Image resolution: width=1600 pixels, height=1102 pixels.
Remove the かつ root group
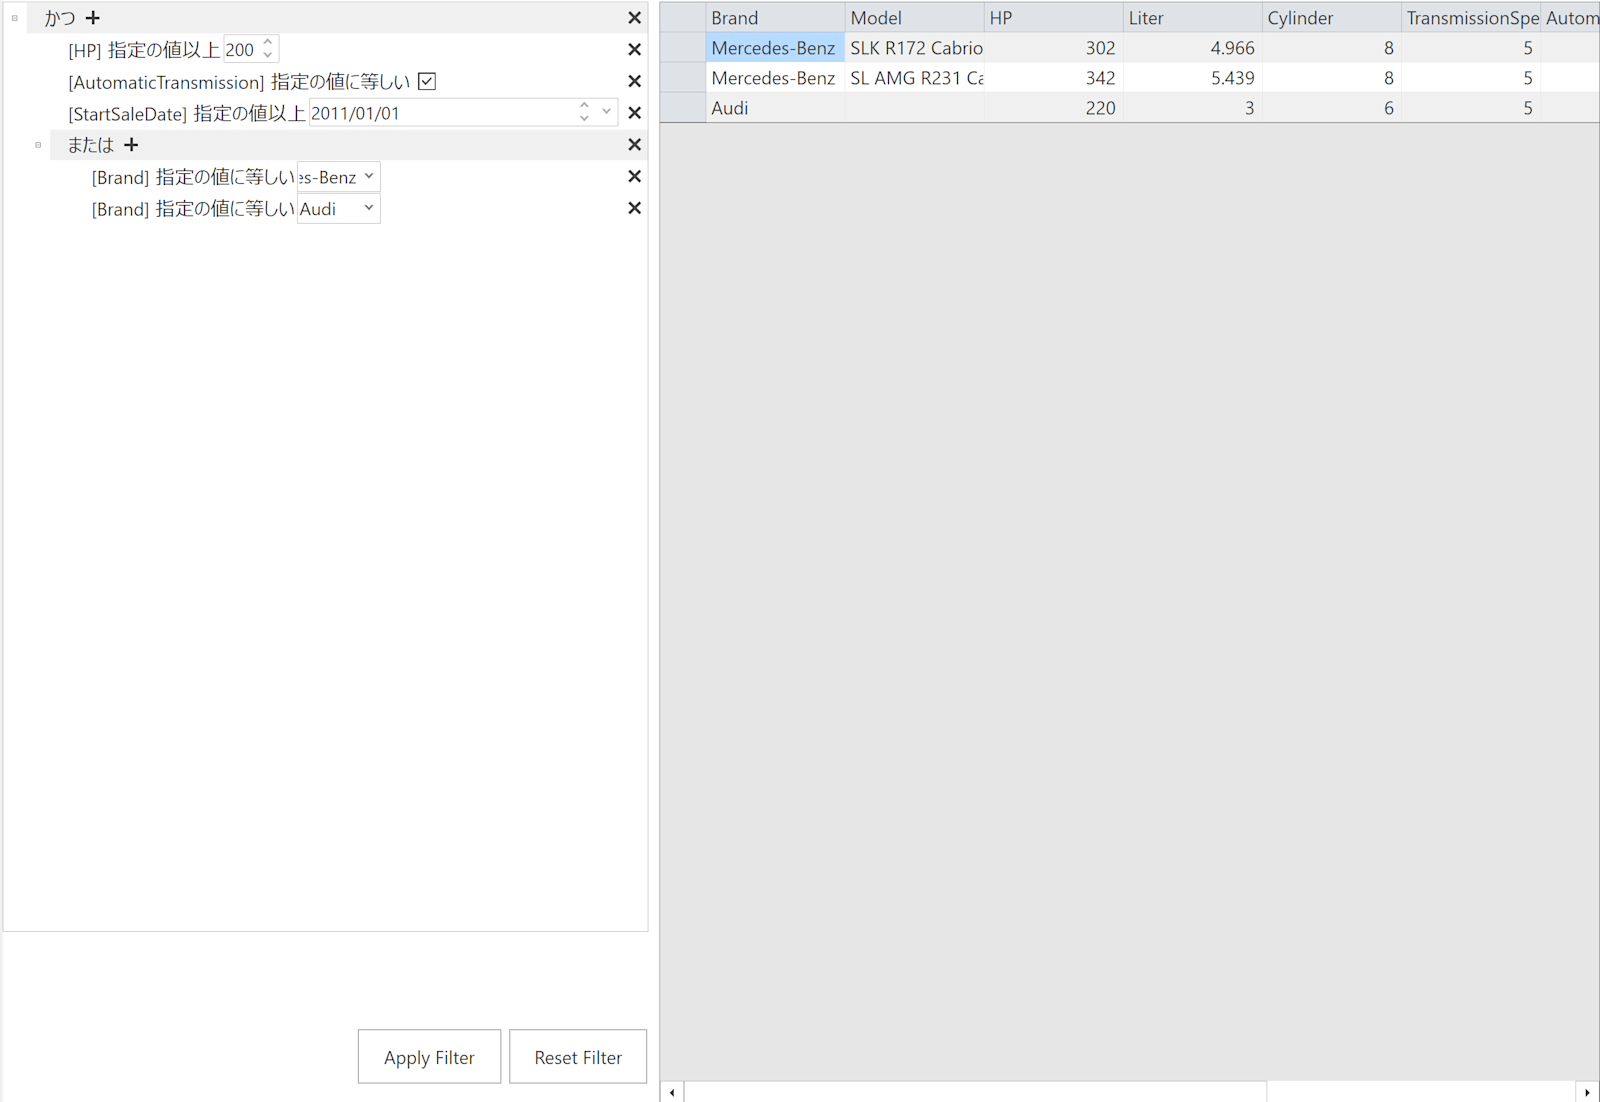[x=634, y=18]
